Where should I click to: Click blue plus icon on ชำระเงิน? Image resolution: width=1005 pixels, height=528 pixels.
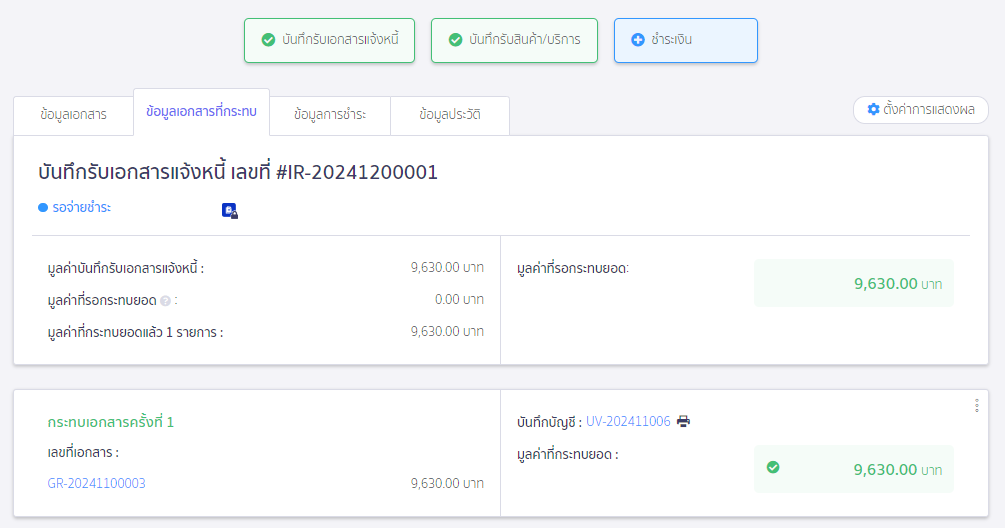click(638, 40)
